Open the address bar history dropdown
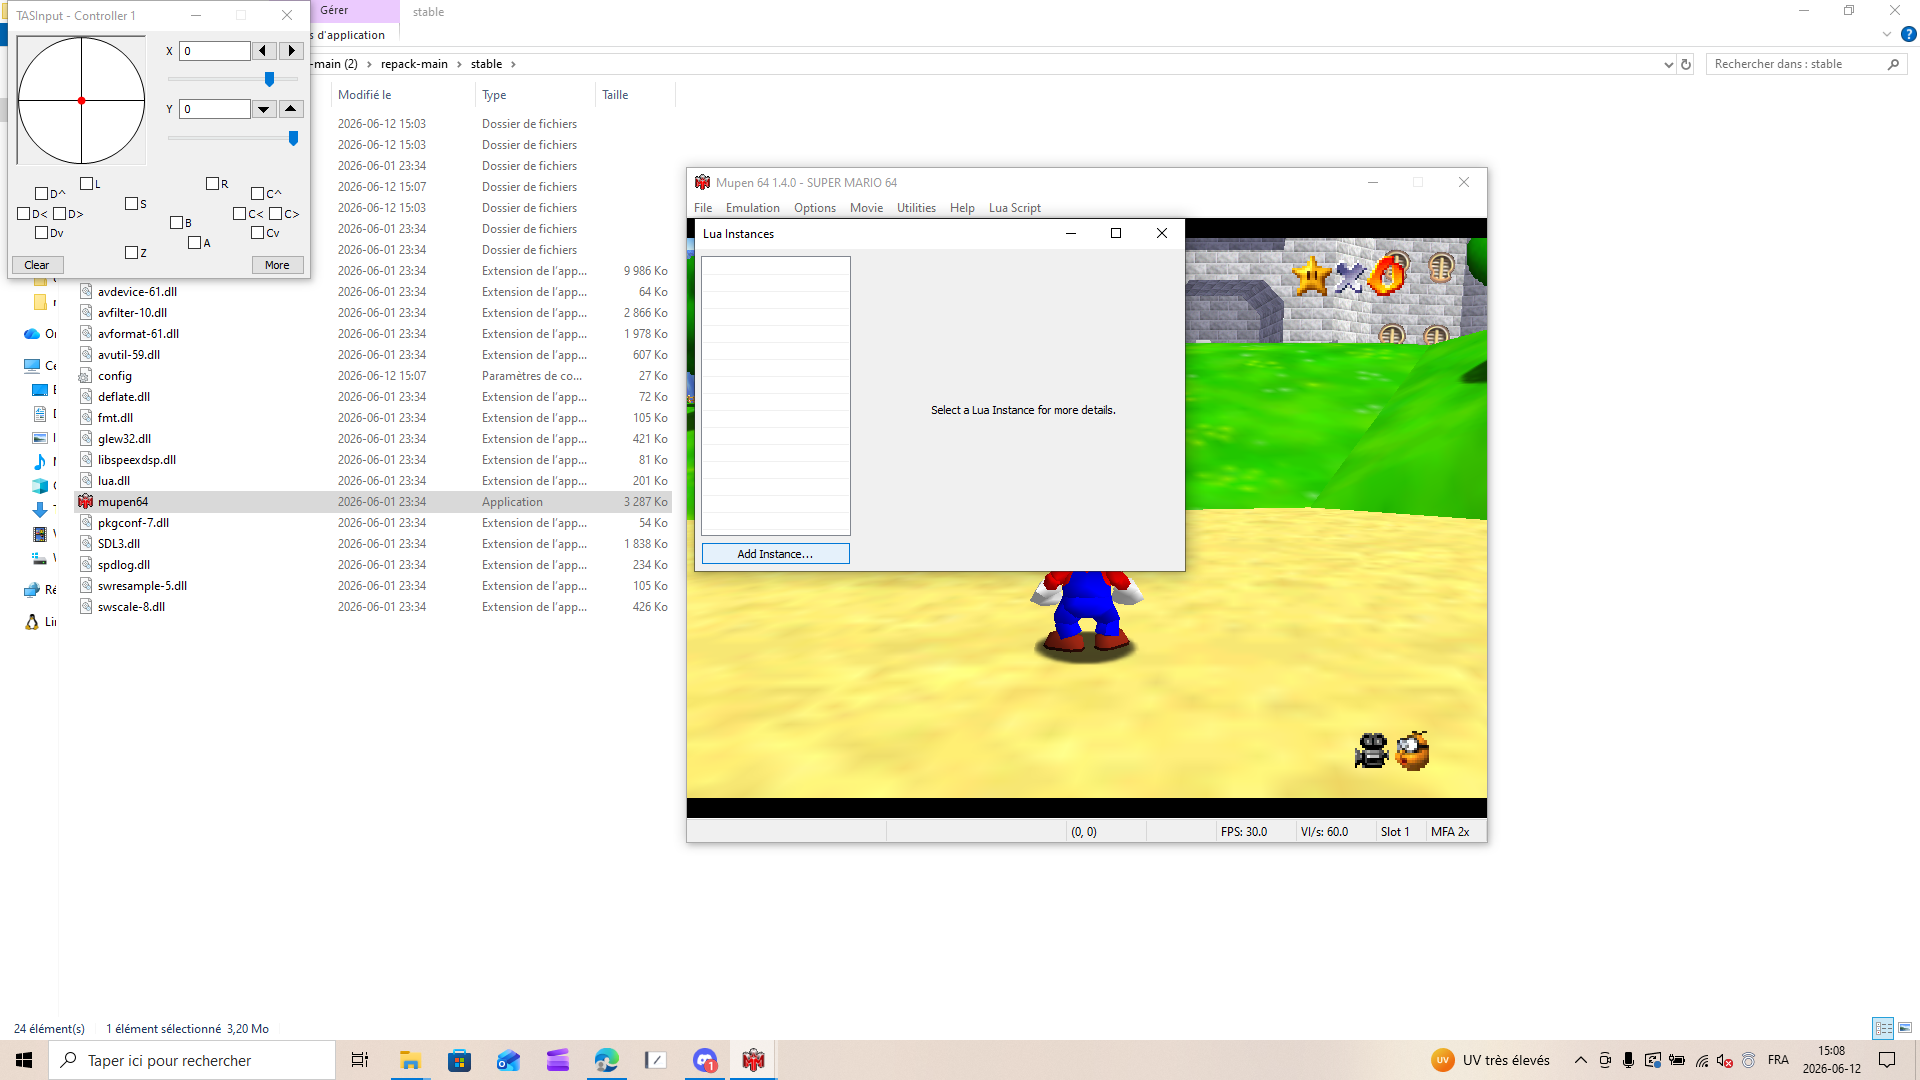1920x1080 pixels. [x=1668, y=64]
